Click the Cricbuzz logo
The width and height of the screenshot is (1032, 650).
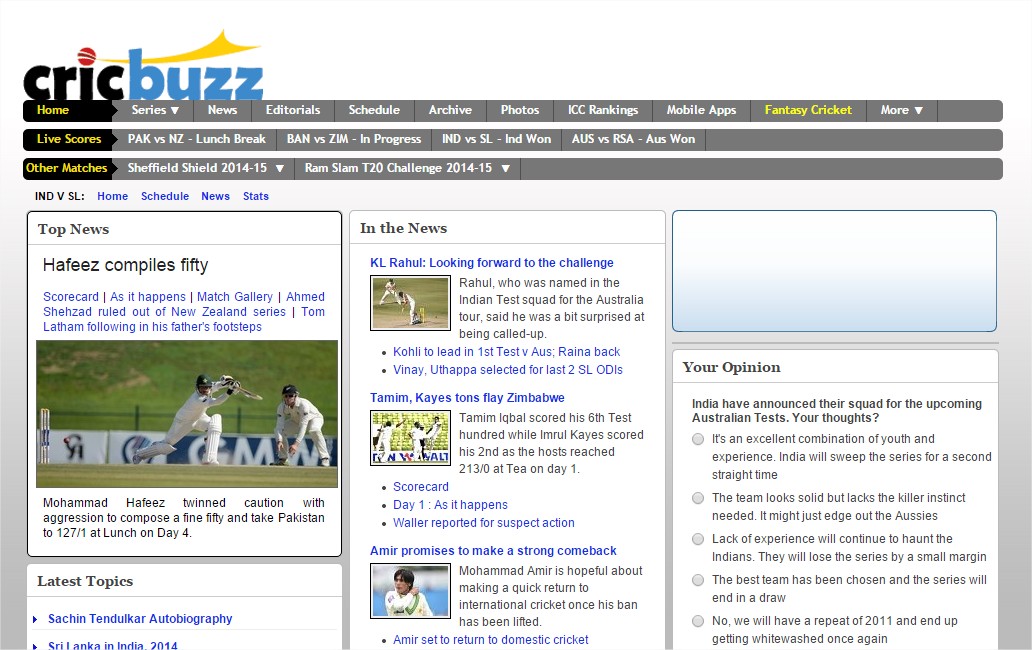tap(143, 66)
